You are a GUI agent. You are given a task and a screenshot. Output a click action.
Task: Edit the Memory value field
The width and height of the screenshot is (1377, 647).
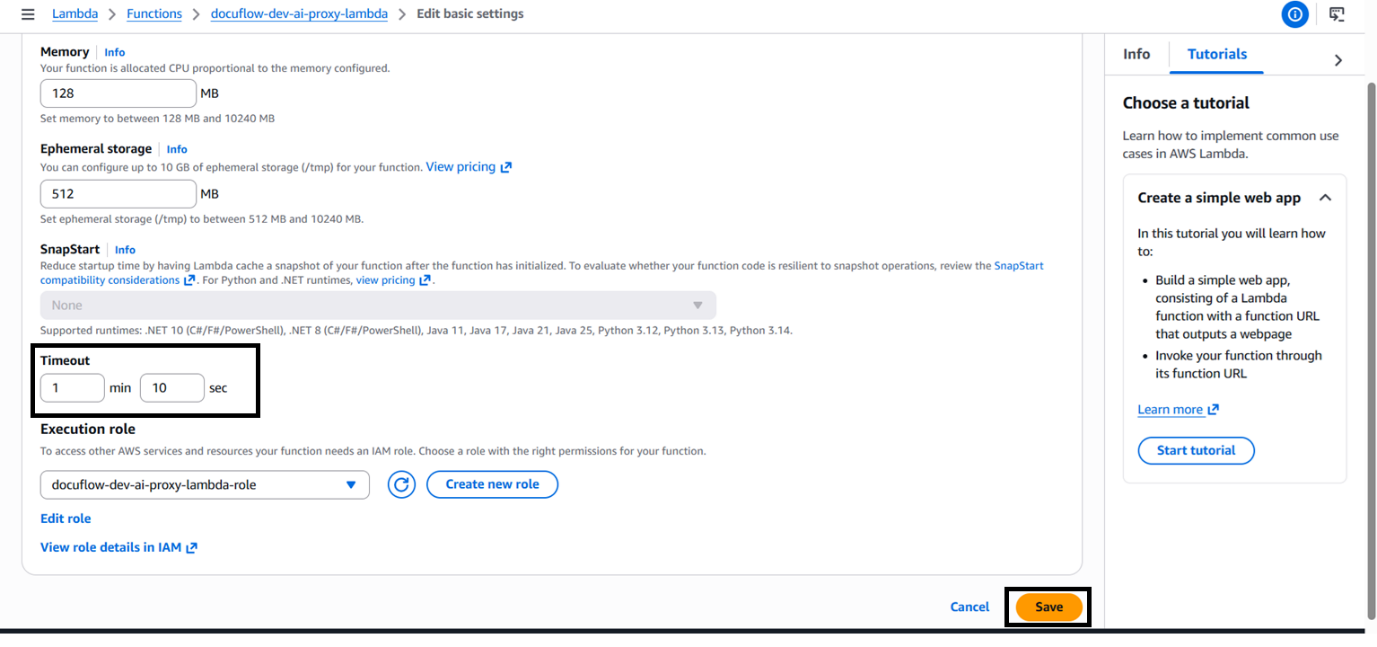(x=118, y=93)
